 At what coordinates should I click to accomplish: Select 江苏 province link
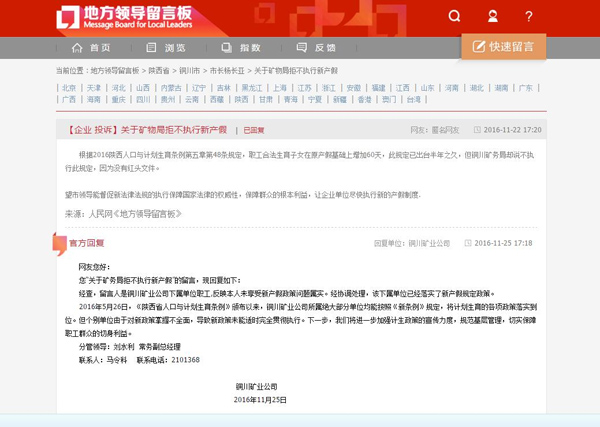point(305,88)
